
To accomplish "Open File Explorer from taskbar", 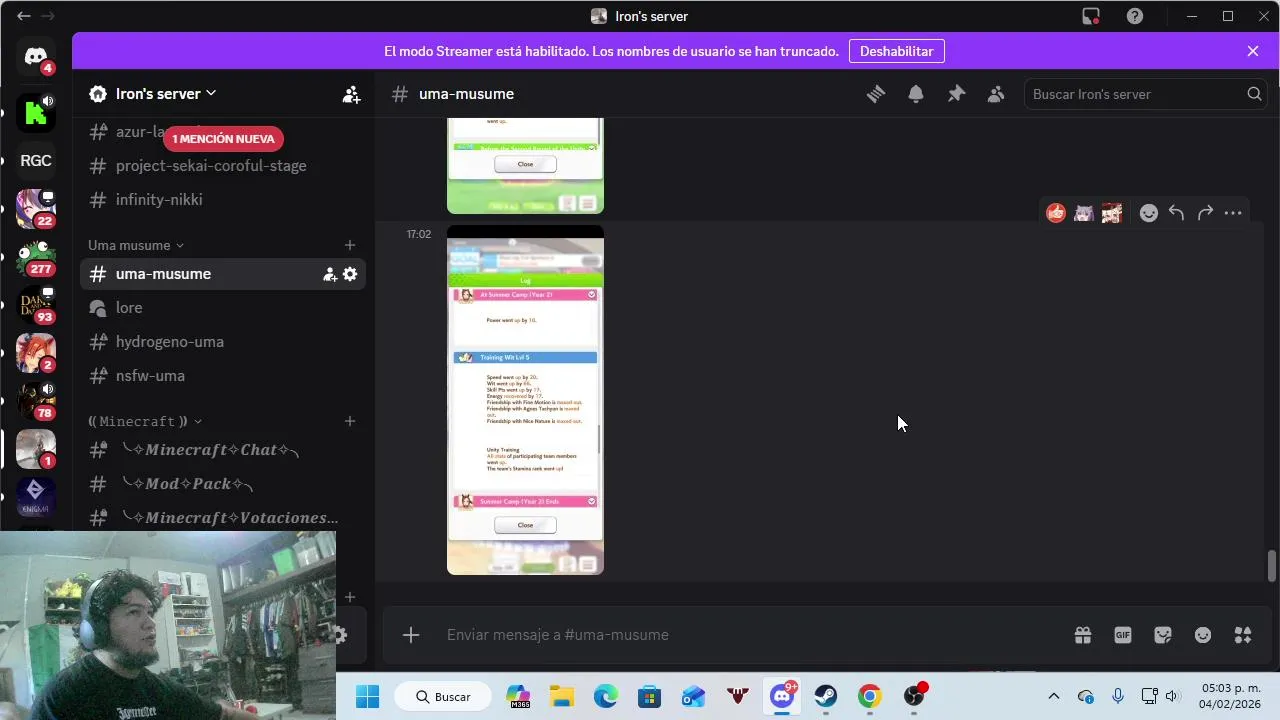I will (562, 696).
